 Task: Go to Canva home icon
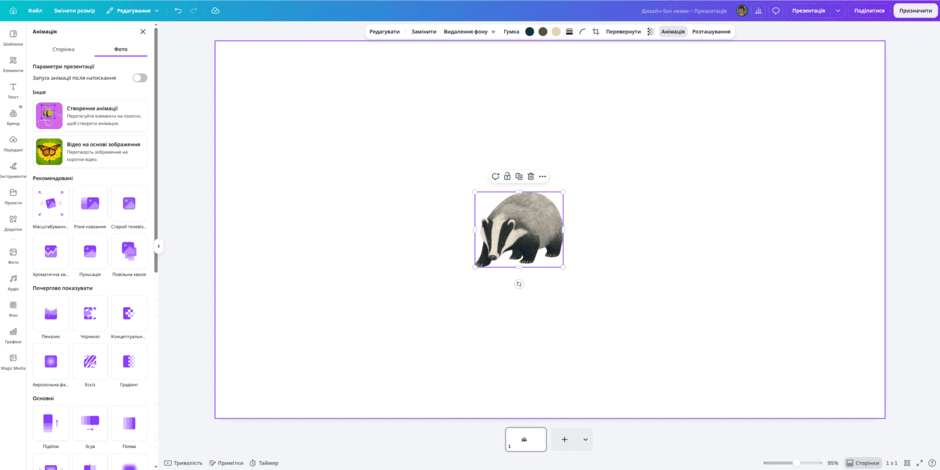pos(13,11)
